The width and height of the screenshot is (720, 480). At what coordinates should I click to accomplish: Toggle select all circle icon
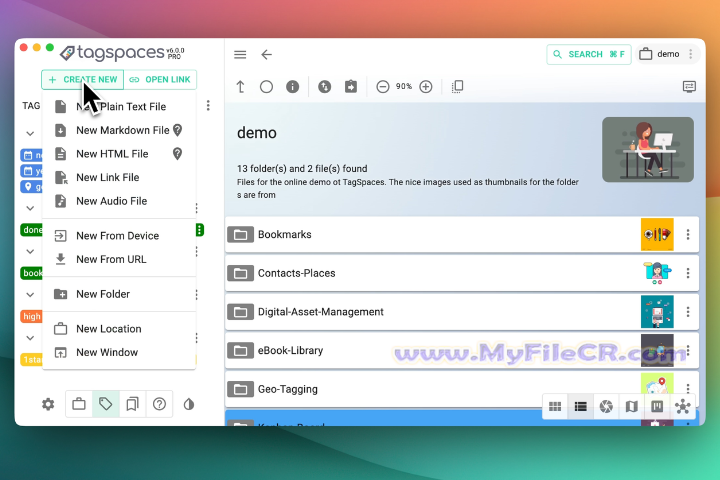coord(266,86)
